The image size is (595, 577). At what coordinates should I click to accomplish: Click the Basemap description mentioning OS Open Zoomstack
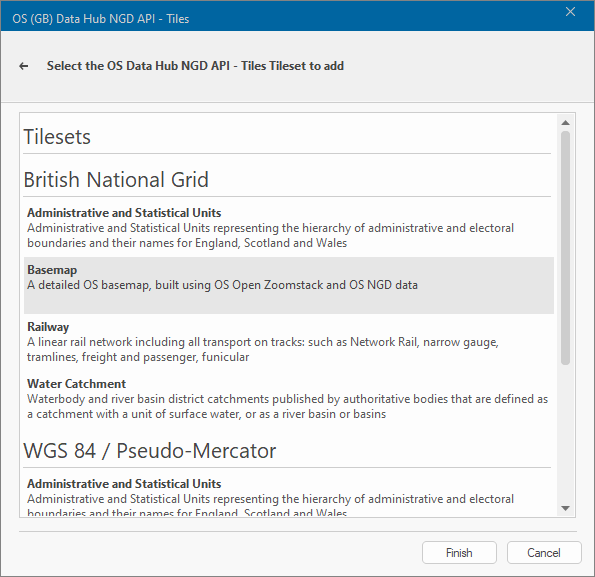pyautogui.click(x=222, y=285)
